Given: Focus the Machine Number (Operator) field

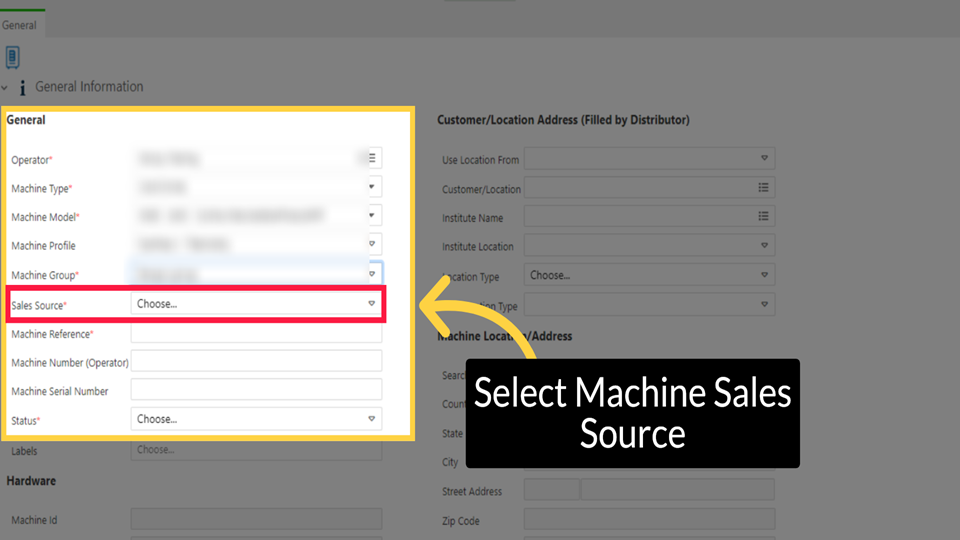Looking at the screenshot, I should [256, 362].
